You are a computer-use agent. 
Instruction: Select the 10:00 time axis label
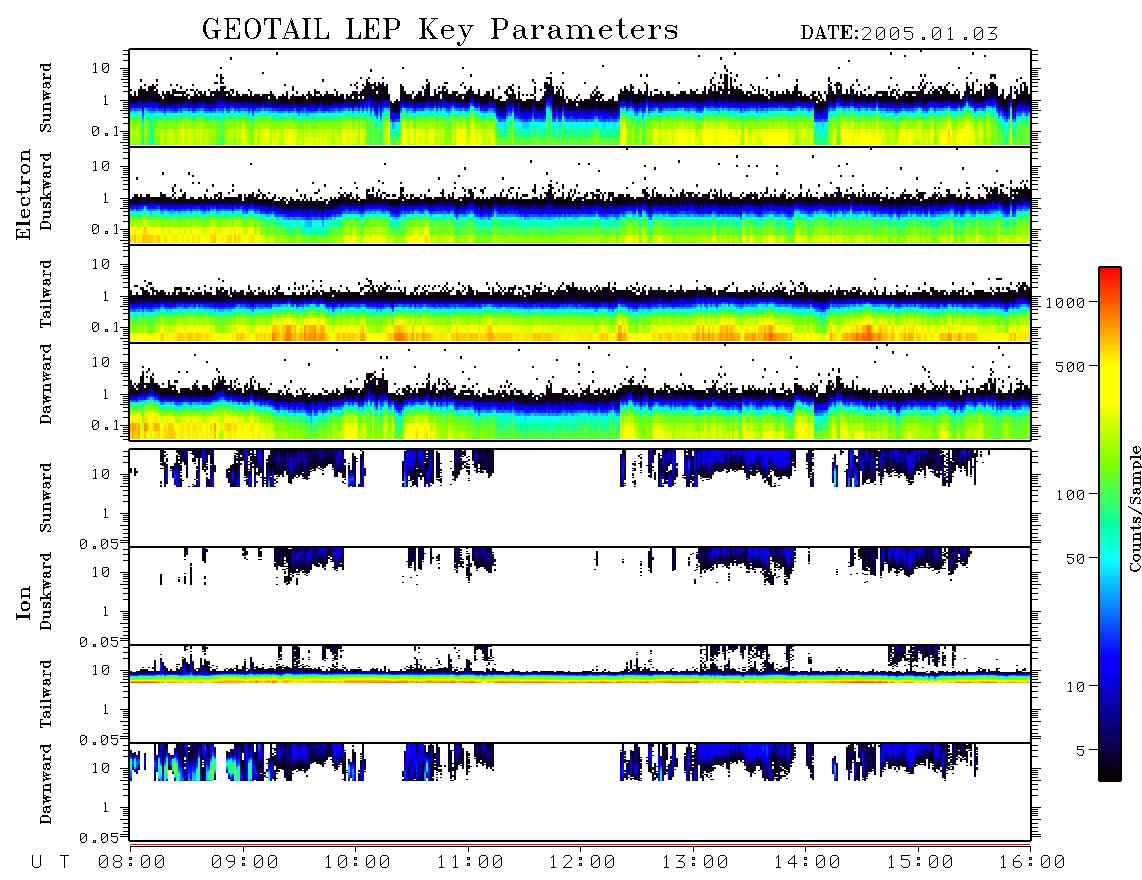[x=358, y=862]
